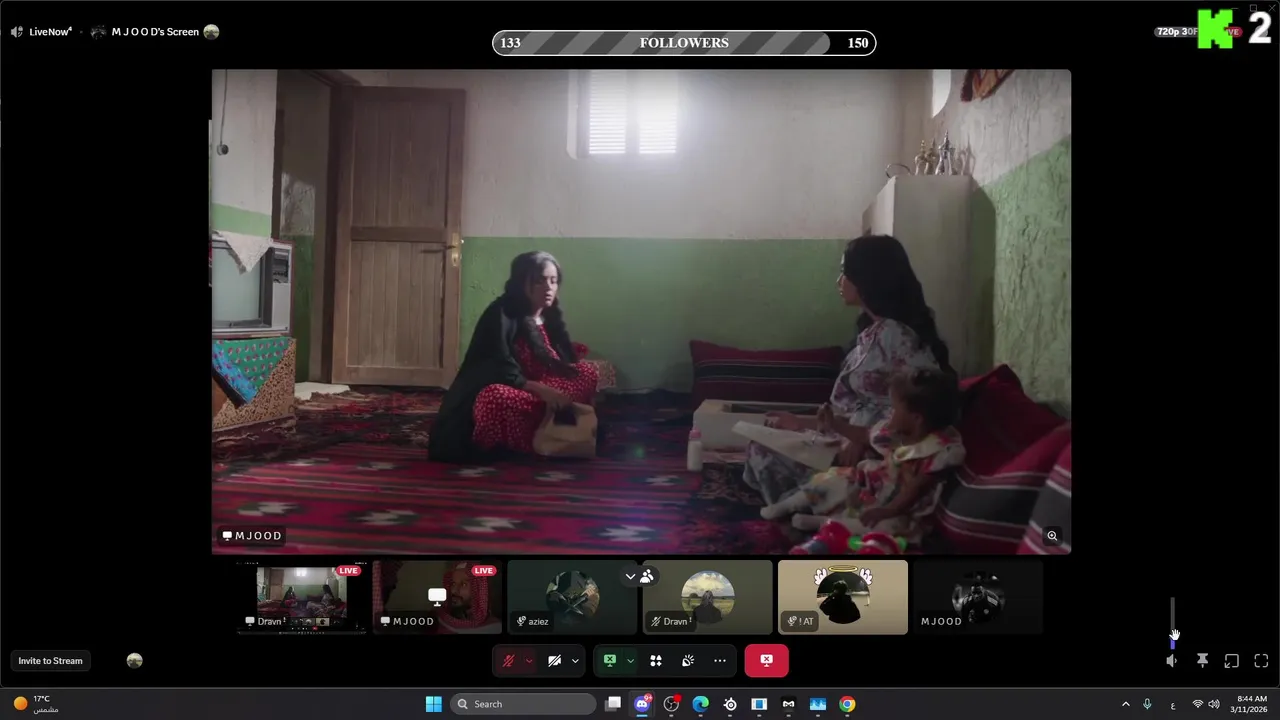Click the followers progress bar

tap(684, 43)
